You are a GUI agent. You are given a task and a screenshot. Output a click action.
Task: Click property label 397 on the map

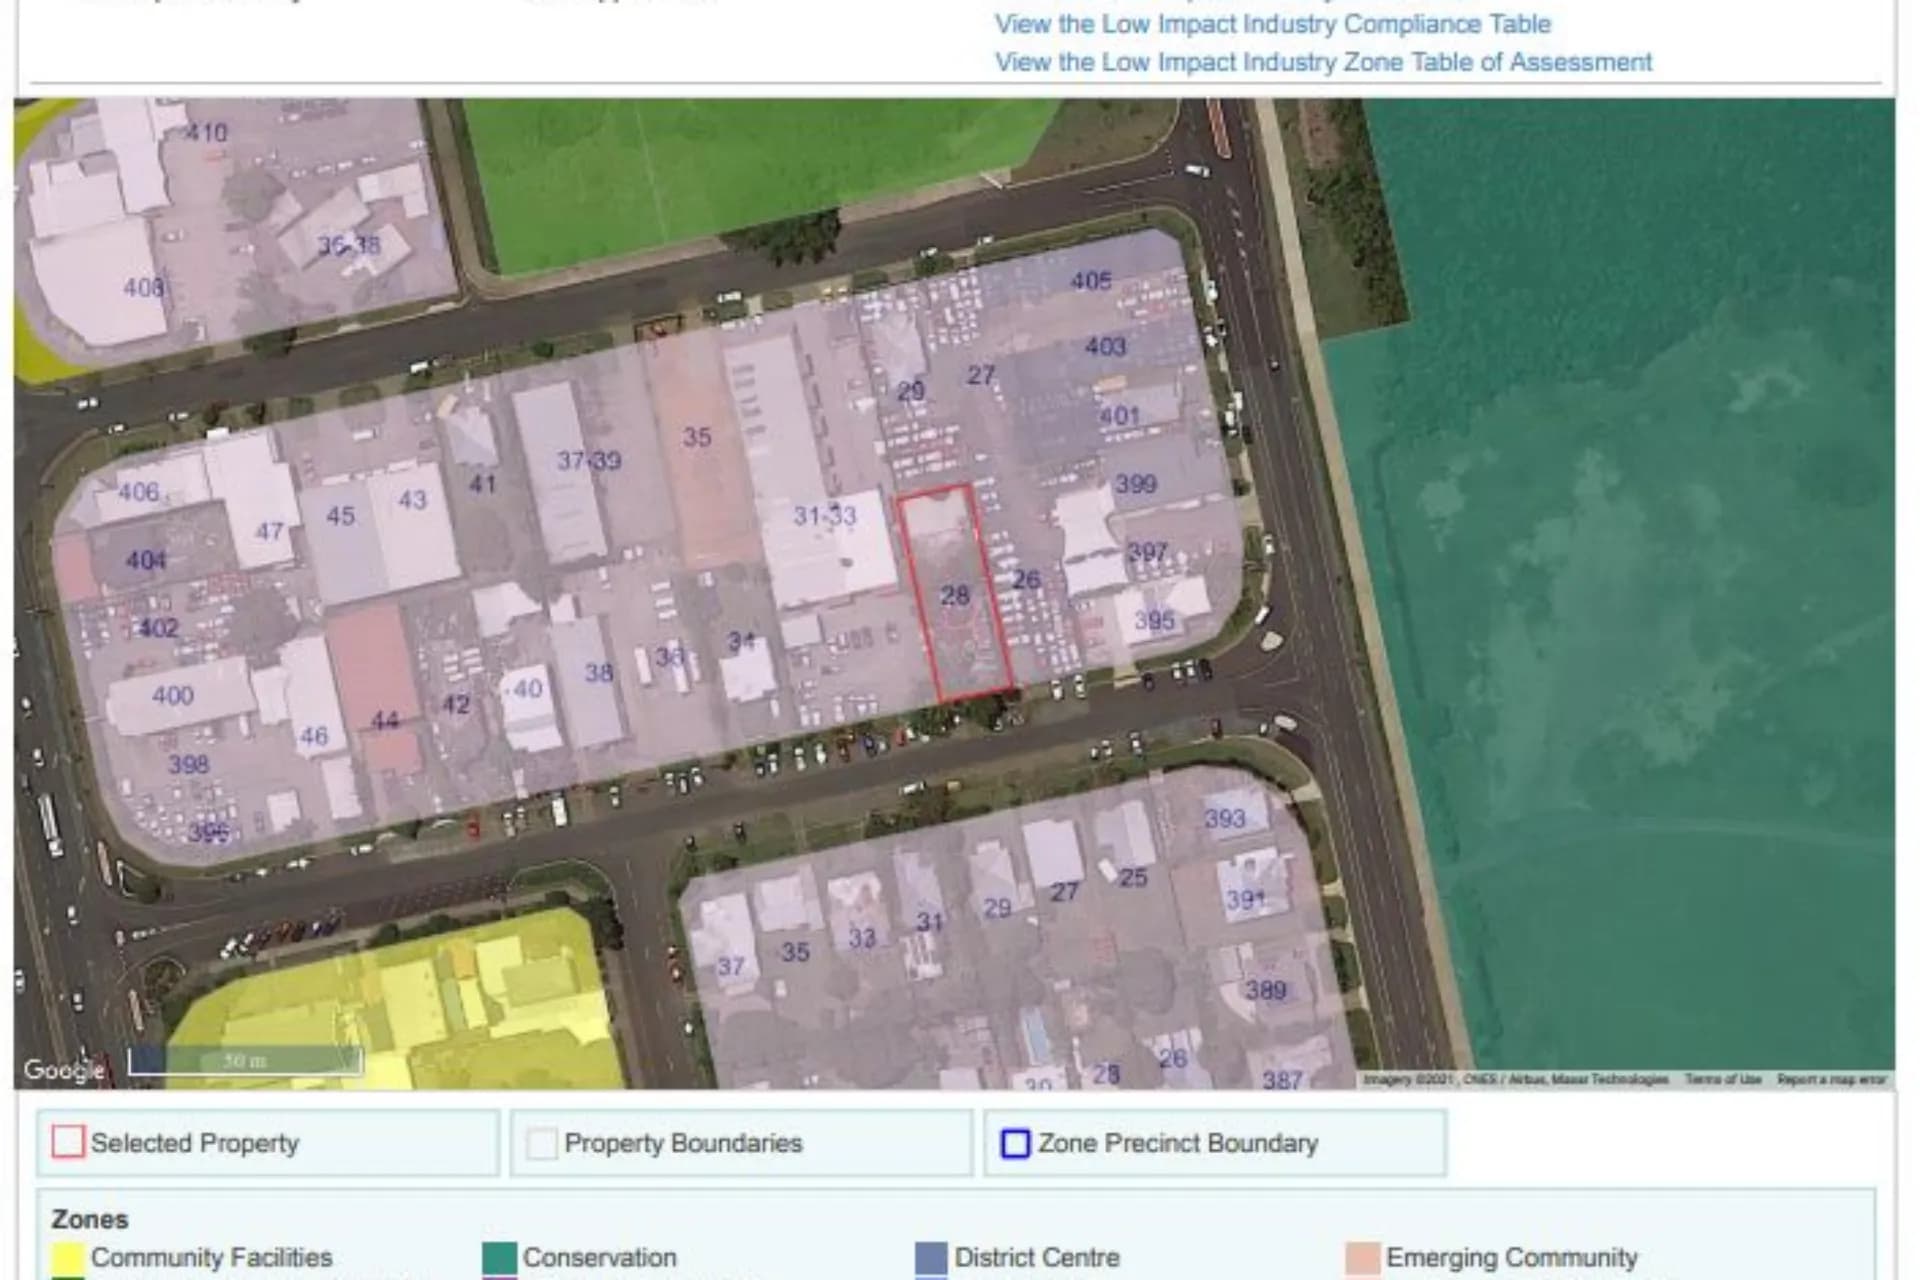click(x=1147, y=552)
